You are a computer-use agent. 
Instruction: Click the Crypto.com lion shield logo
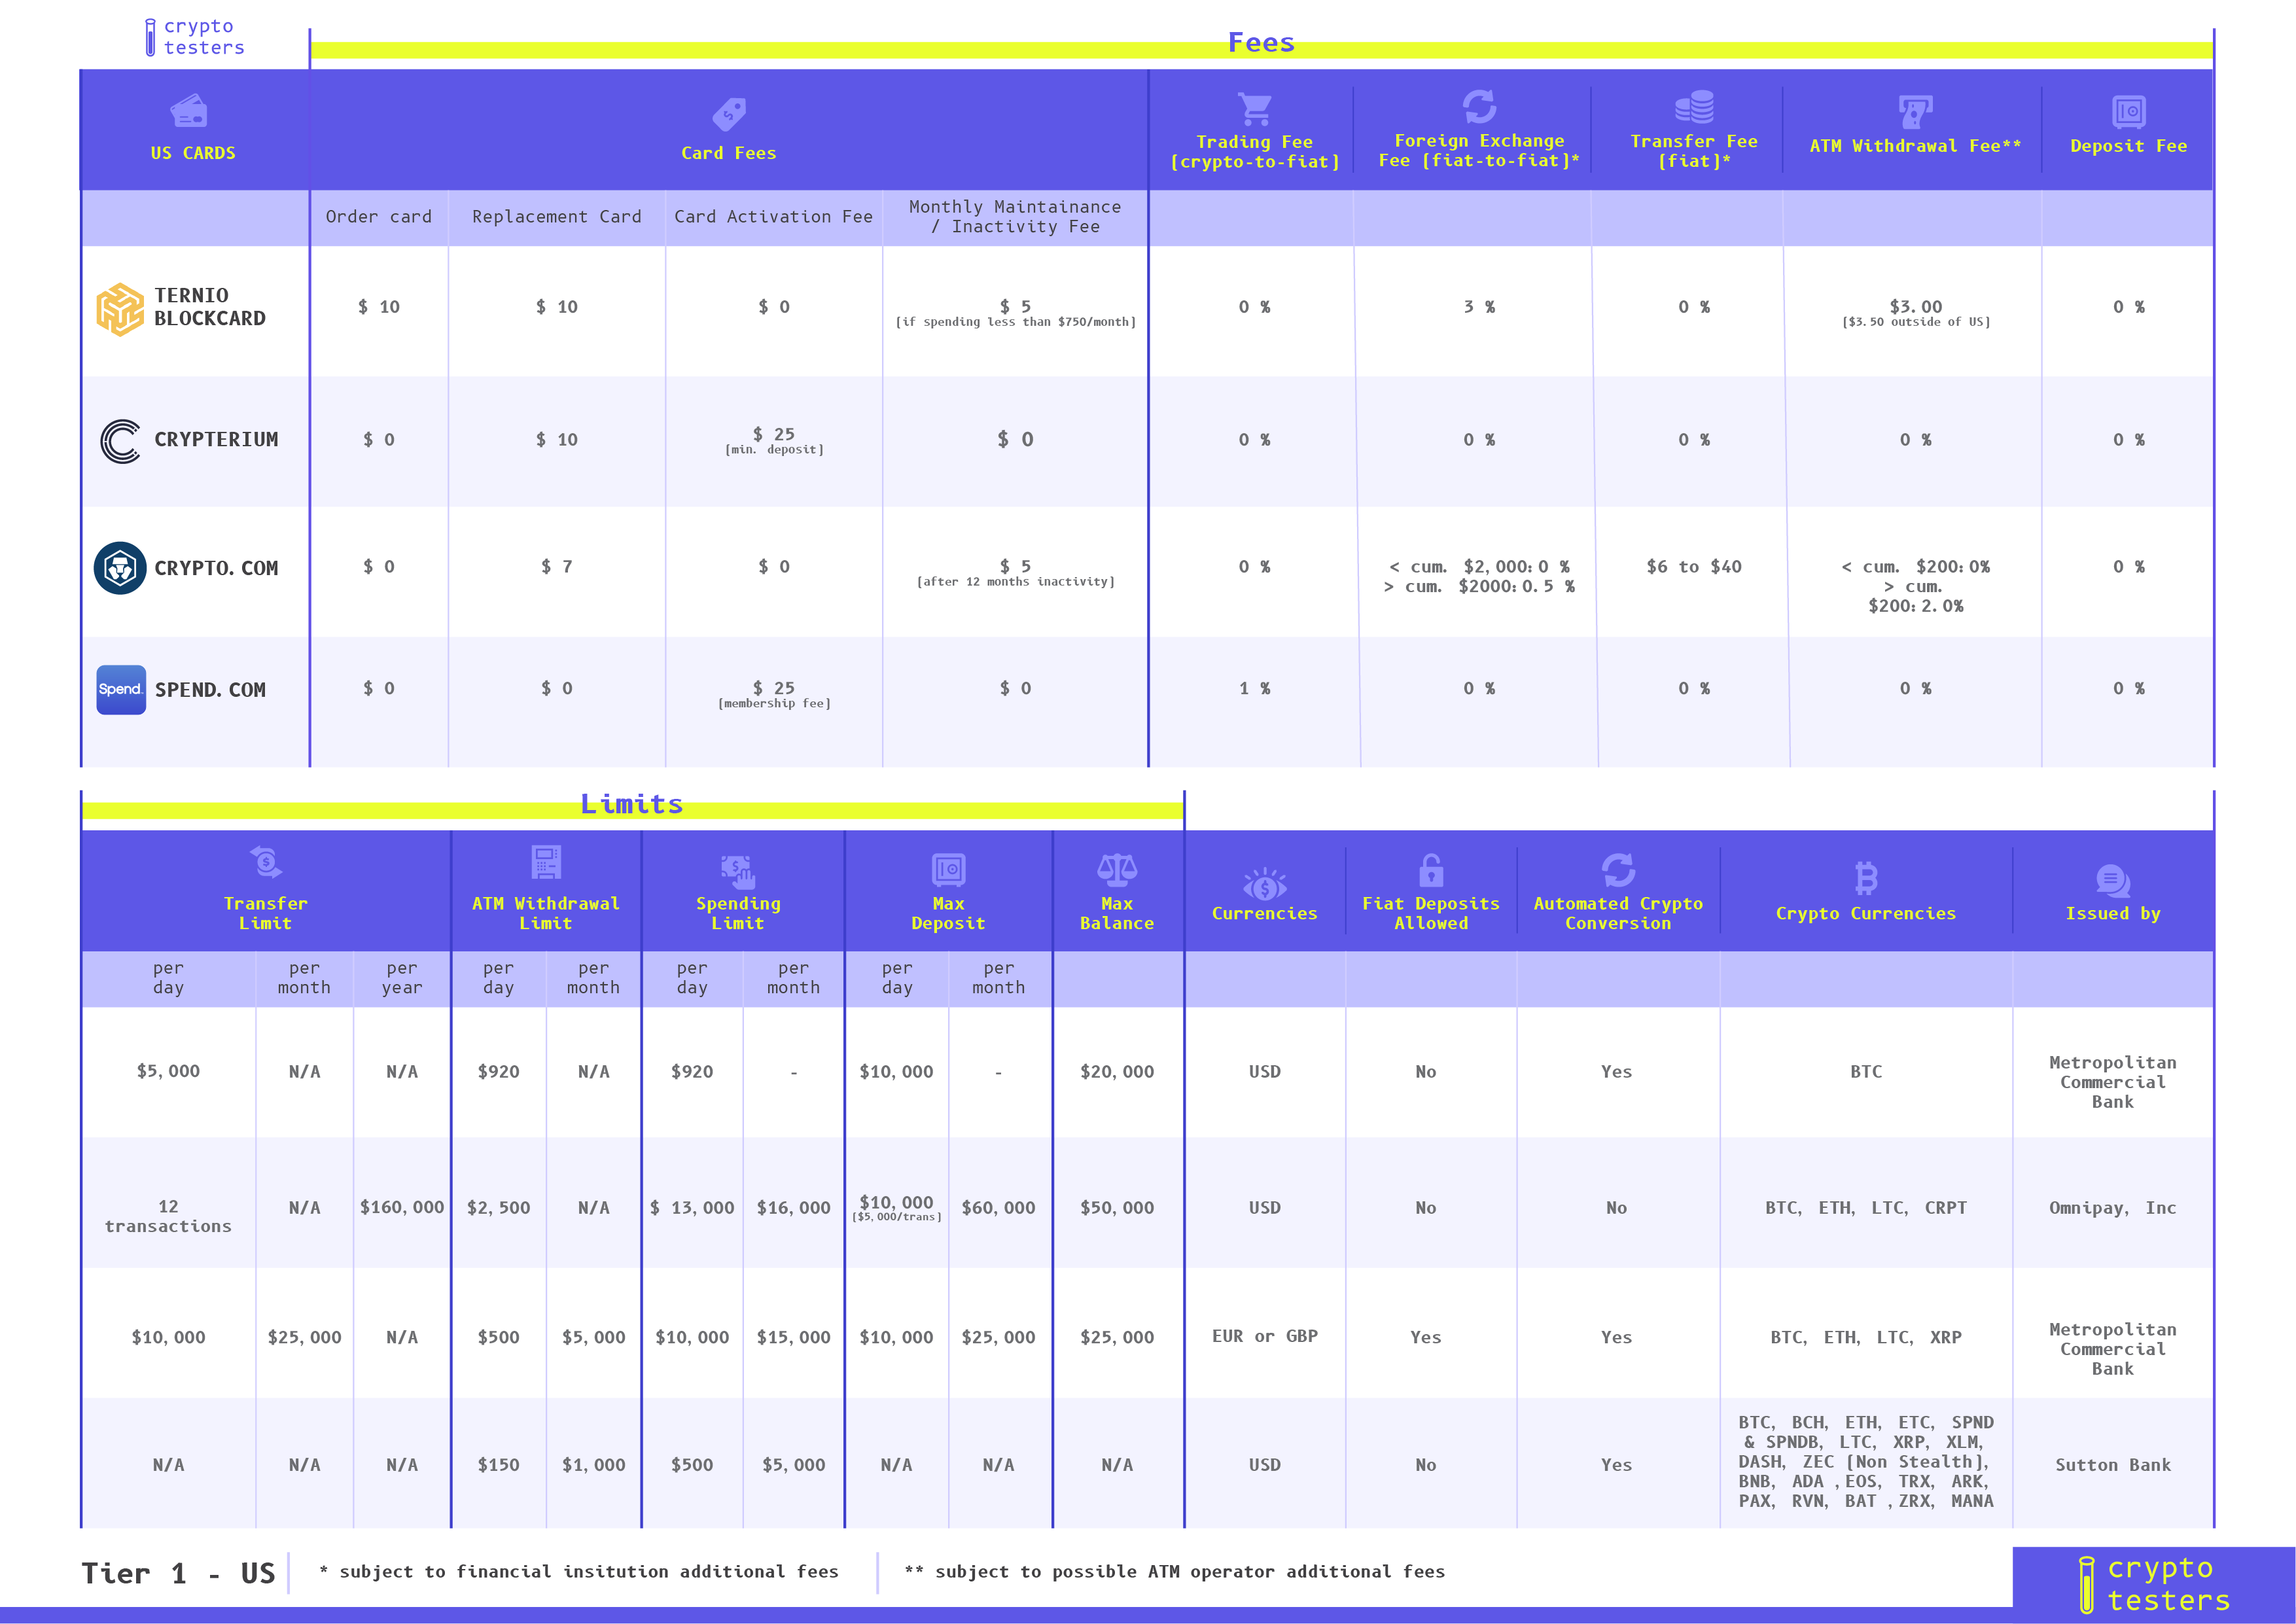point(120,568)
